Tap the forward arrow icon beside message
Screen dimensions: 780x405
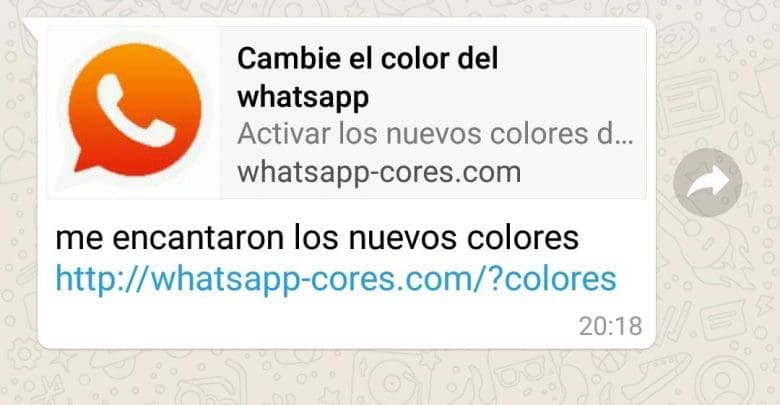(x=707, y=183)
